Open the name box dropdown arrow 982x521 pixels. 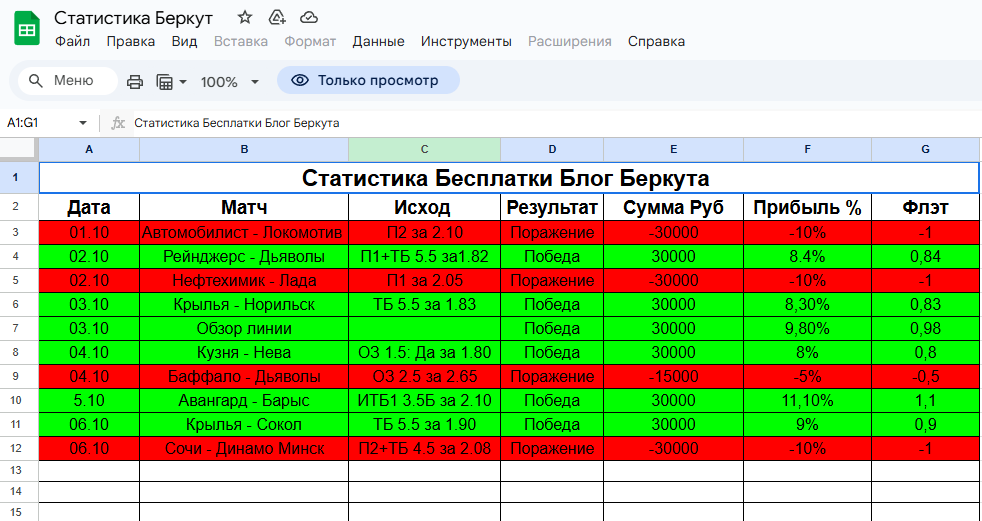coord(83,123)
